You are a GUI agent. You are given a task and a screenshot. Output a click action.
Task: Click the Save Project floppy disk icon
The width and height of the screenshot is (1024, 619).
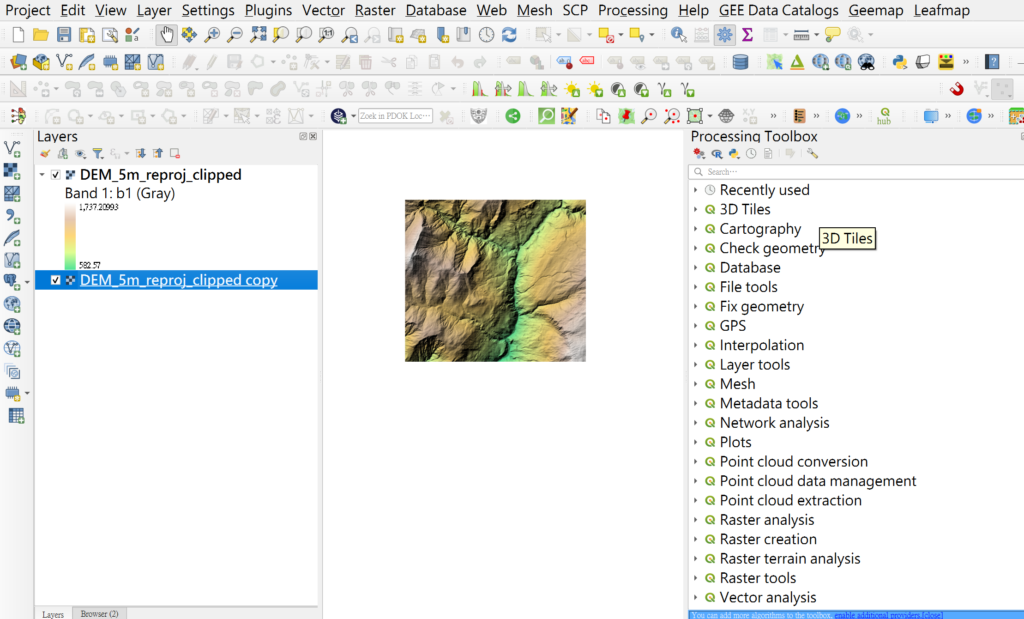point(64,35)
